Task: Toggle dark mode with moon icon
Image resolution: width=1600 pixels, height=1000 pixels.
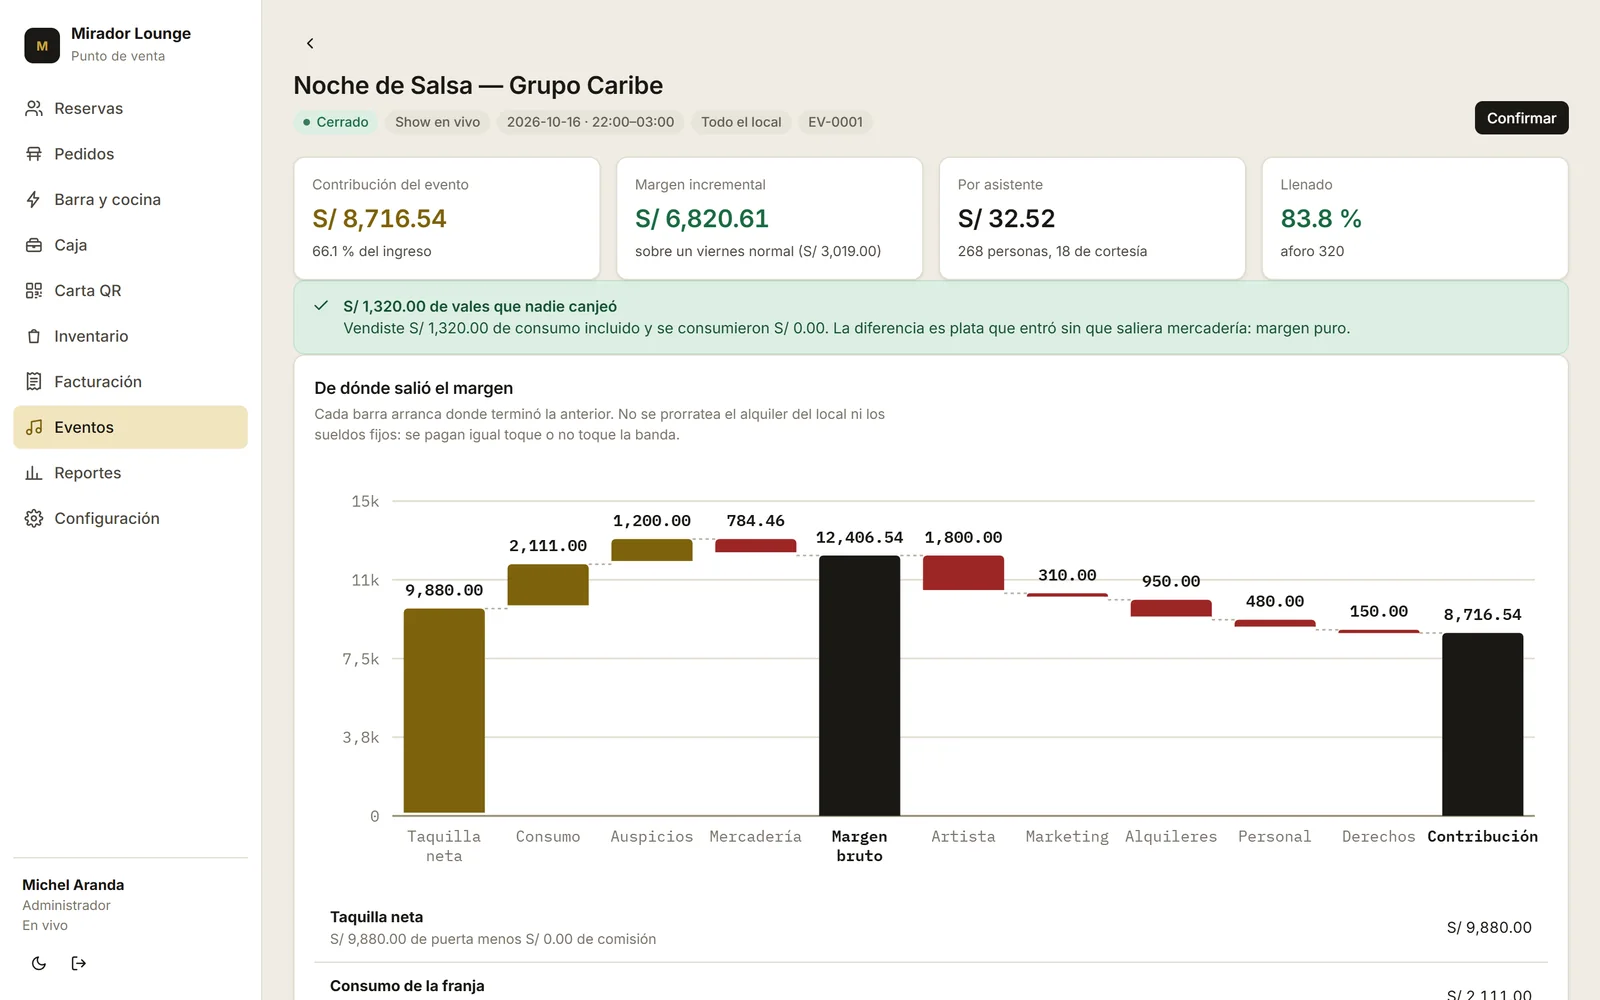Action: (x=39, y=963)
